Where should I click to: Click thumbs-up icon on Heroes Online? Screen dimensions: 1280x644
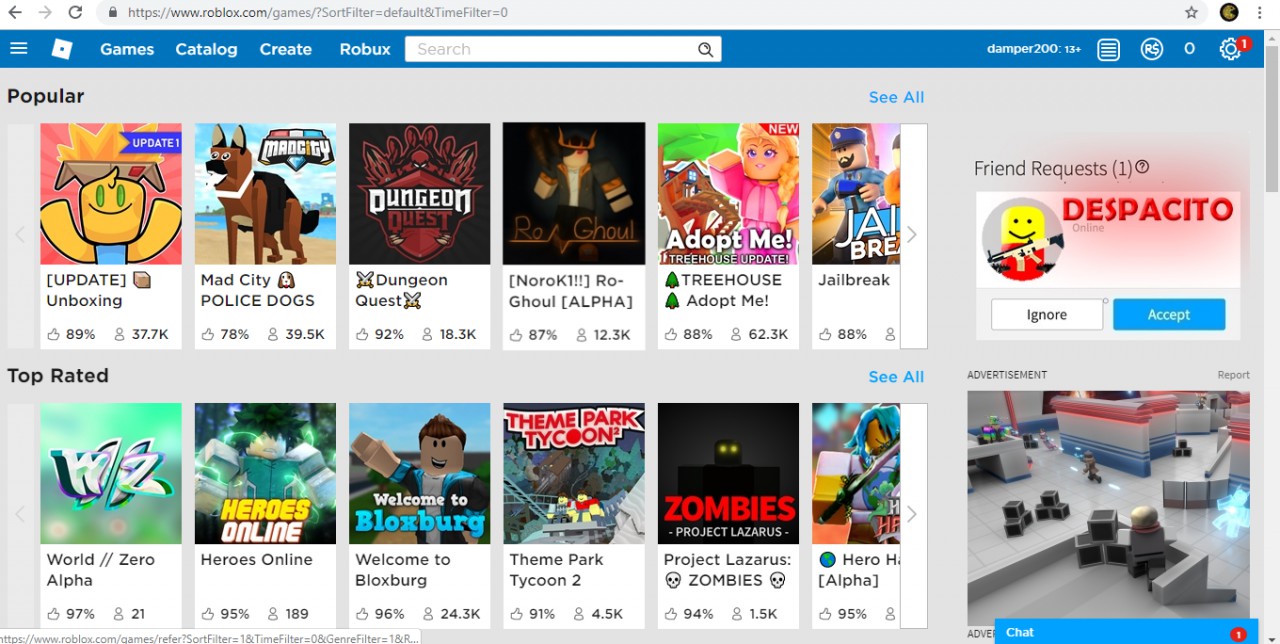pyautogui.click(x=208, y=614)
